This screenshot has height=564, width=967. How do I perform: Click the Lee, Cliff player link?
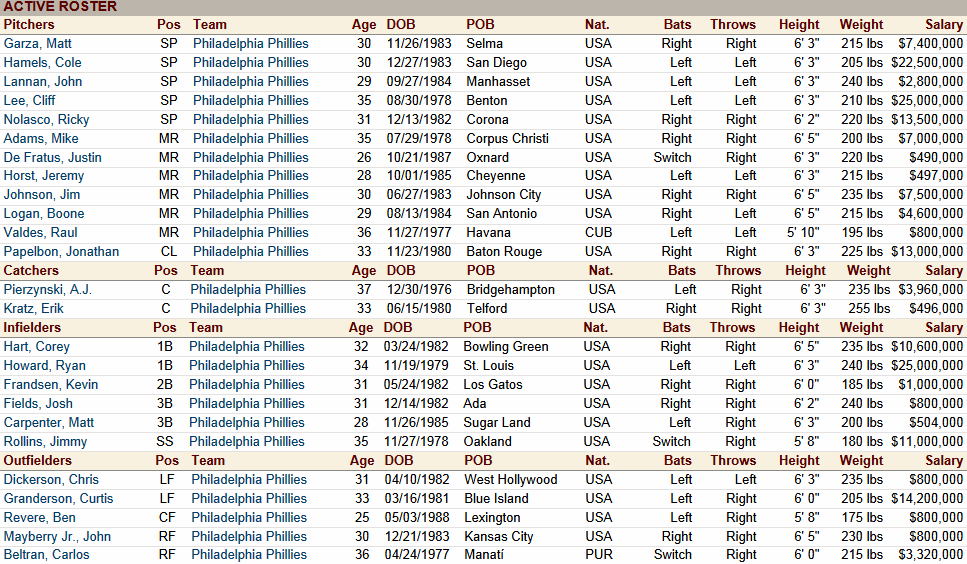(30, 101)
